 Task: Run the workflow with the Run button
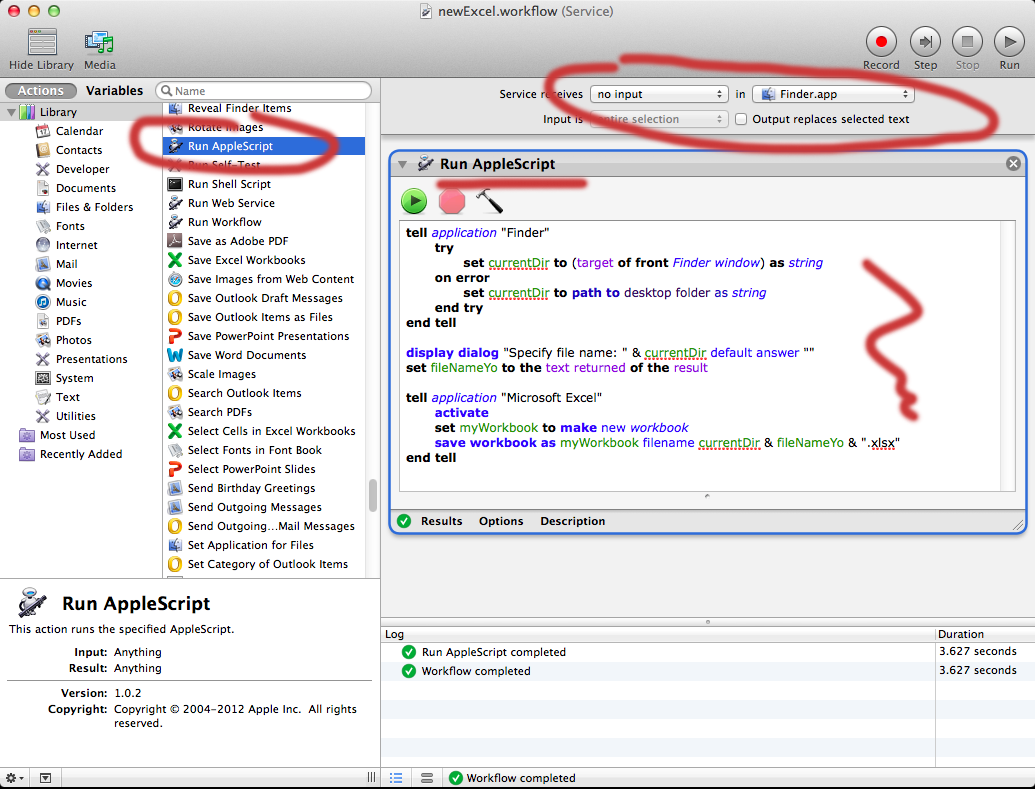tap(1009, 42)
